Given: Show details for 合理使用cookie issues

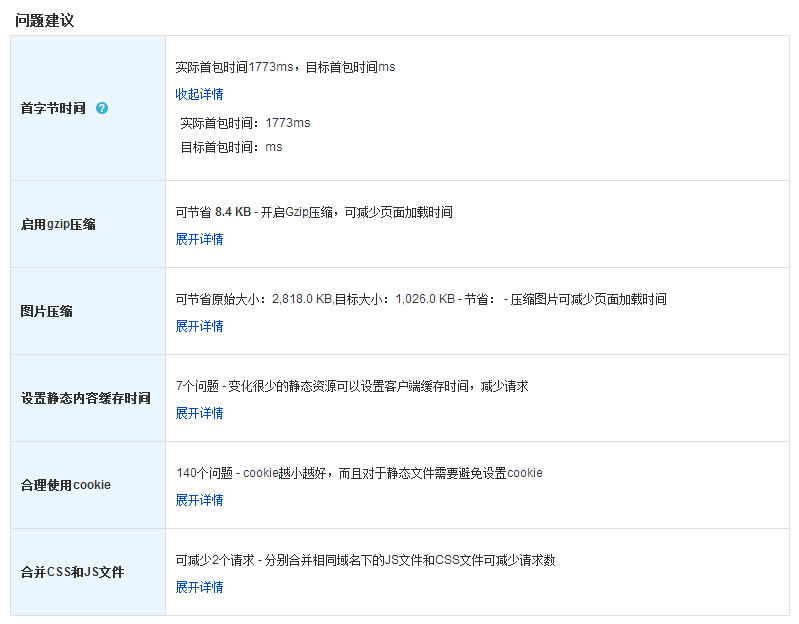Looking at the screenshot, I should click(199, 500).
